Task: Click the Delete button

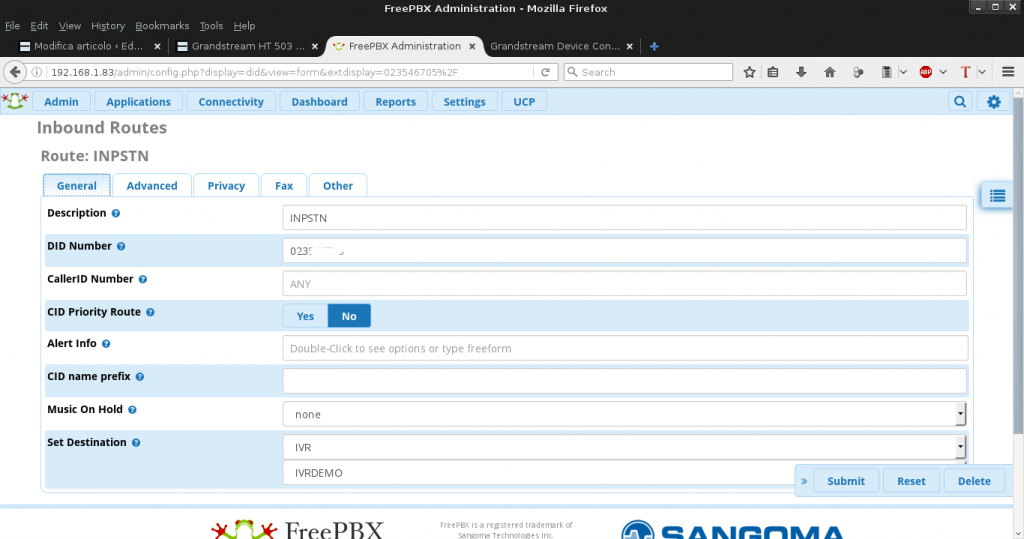Action: click(974, 481)
